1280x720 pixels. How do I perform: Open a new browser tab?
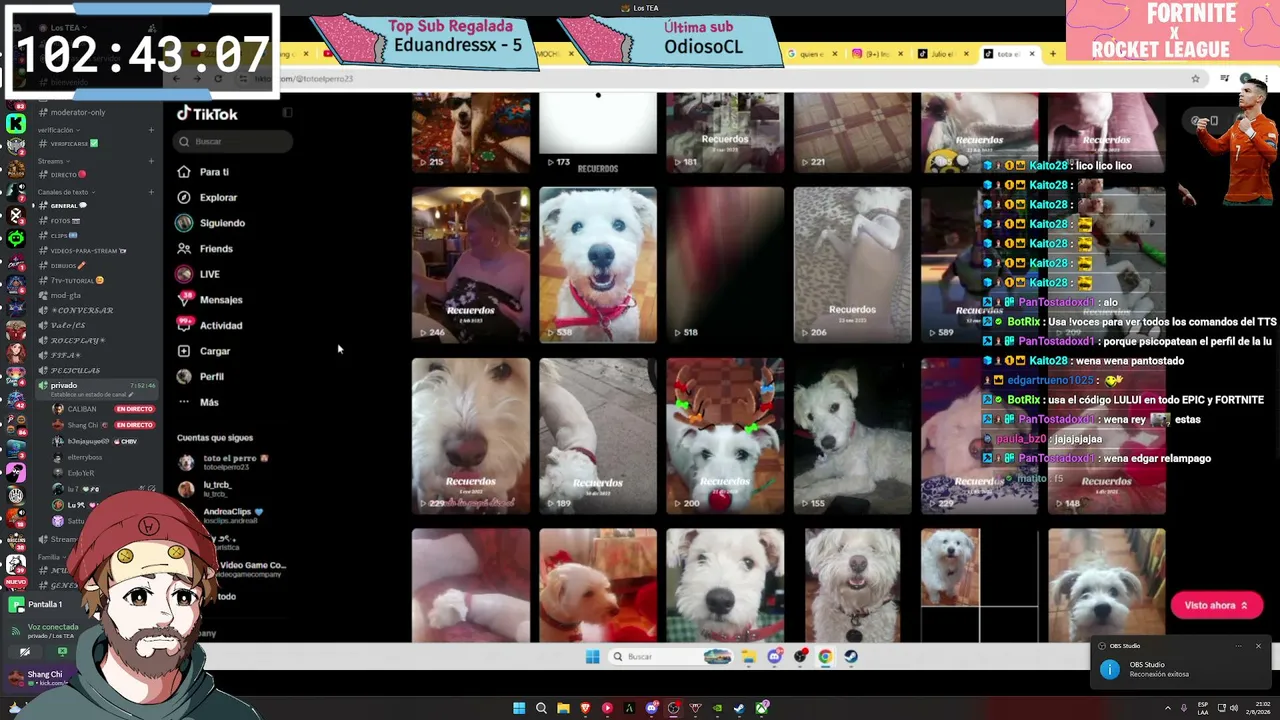click(x=1052, y=54)
